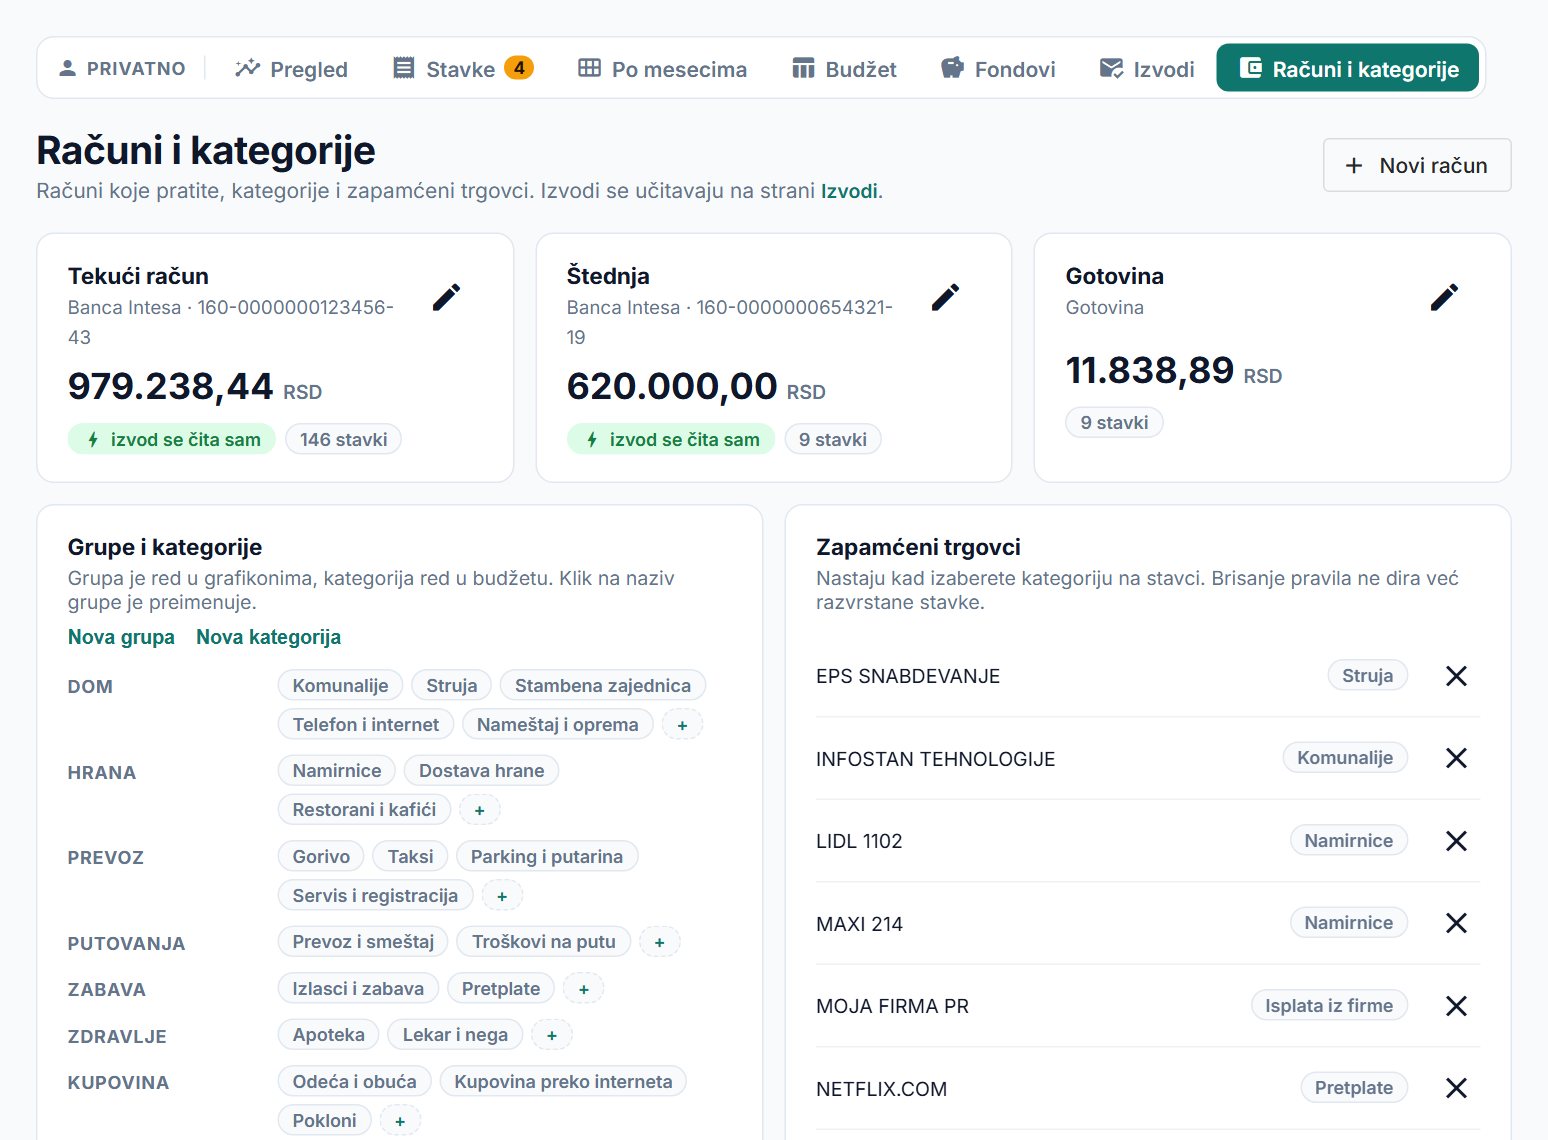Click the Isplata iz firme category tag
The image size is (1548, 1140).
click(1329, 1005)
